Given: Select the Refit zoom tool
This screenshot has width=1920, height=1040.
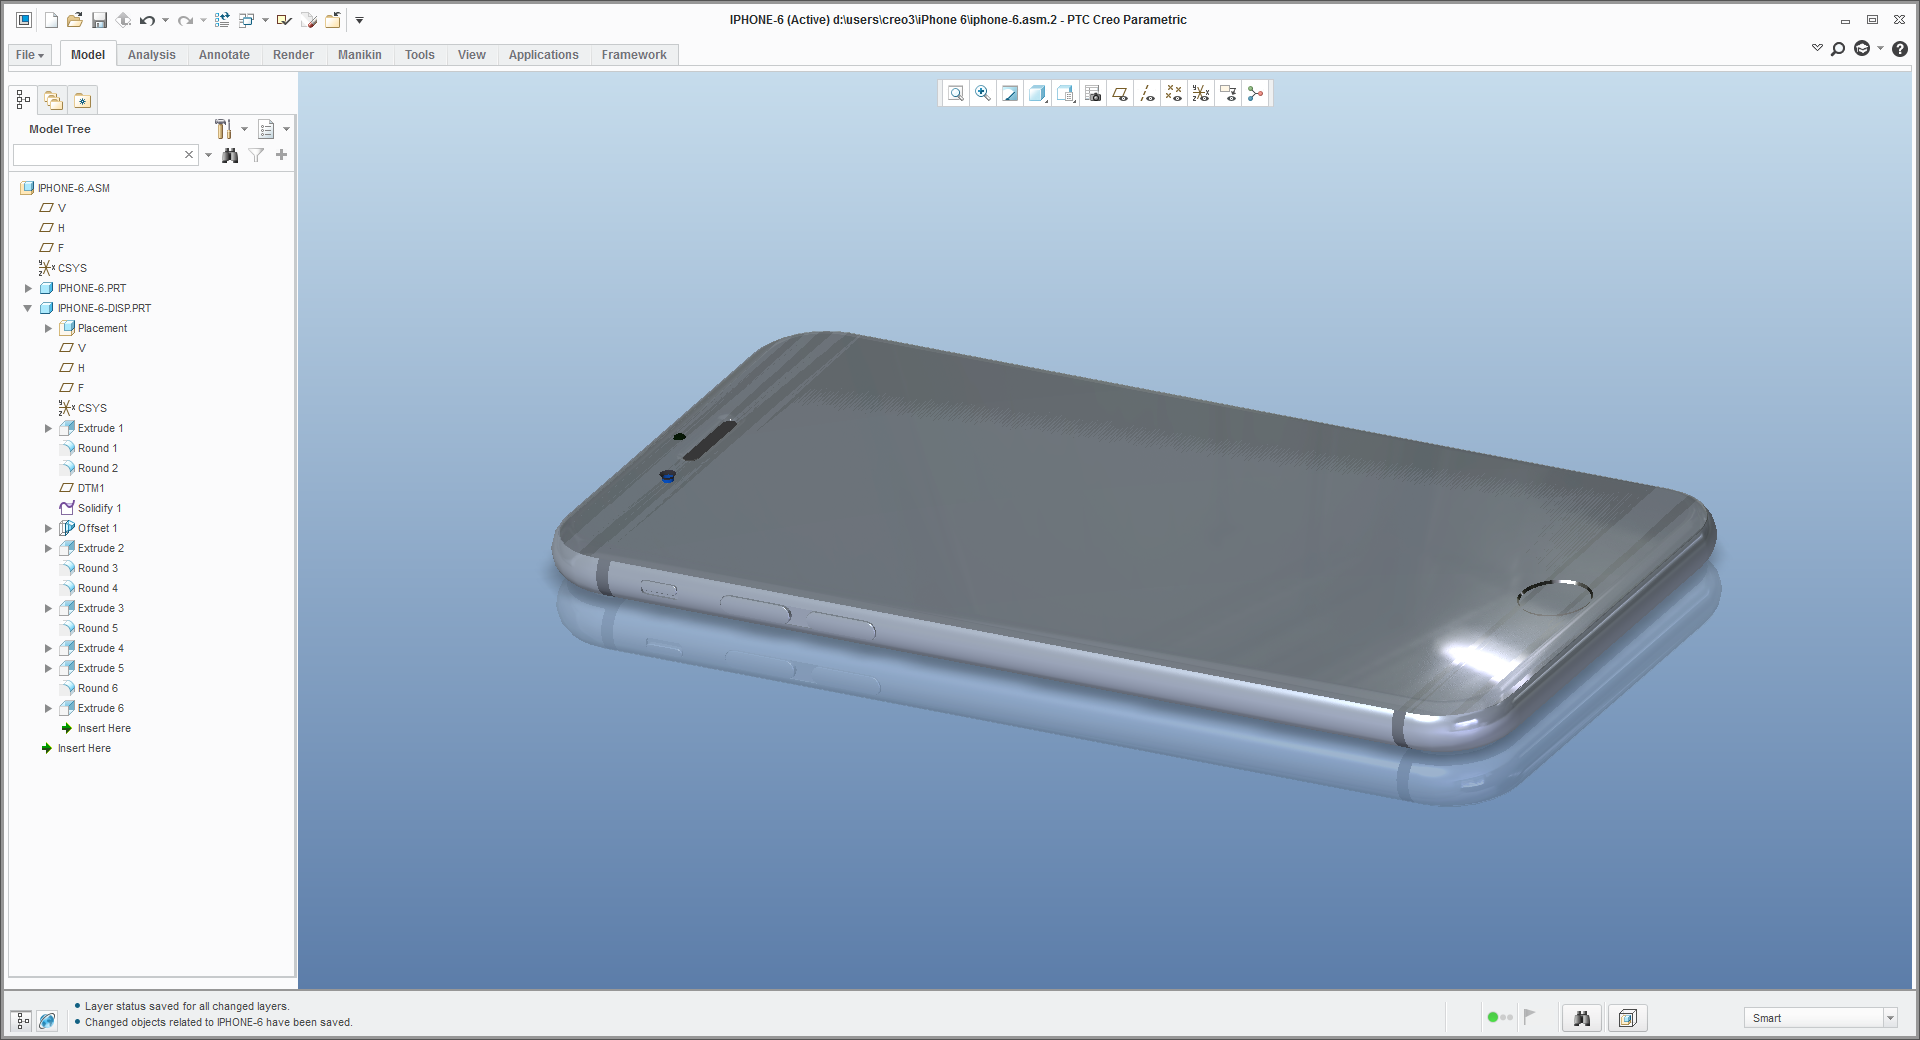Looking at the screenshot, I should pyautogui.click(x=955, y=93).
